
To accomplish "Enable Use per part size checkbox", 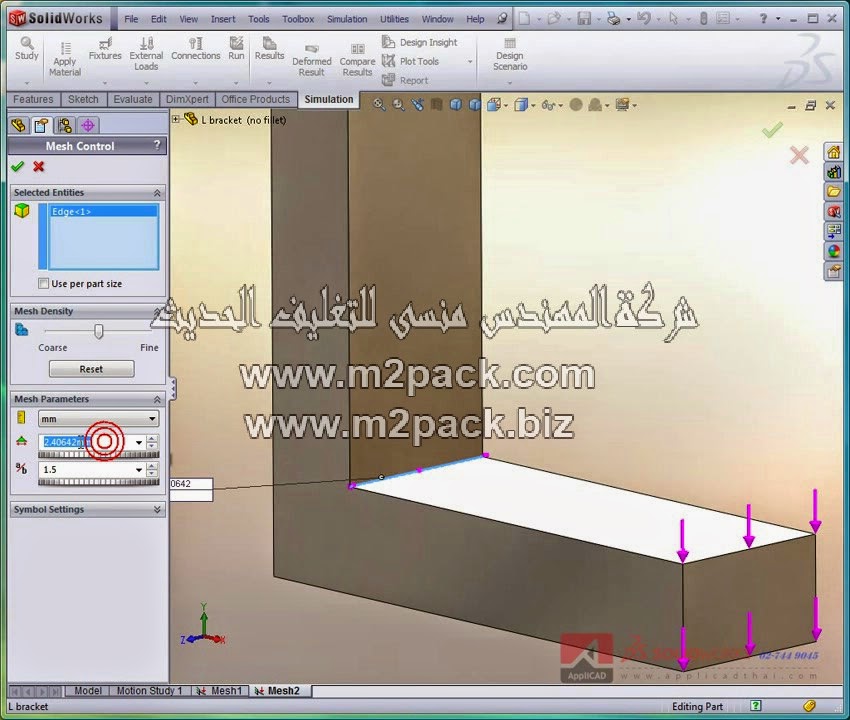I will (43, 284).
